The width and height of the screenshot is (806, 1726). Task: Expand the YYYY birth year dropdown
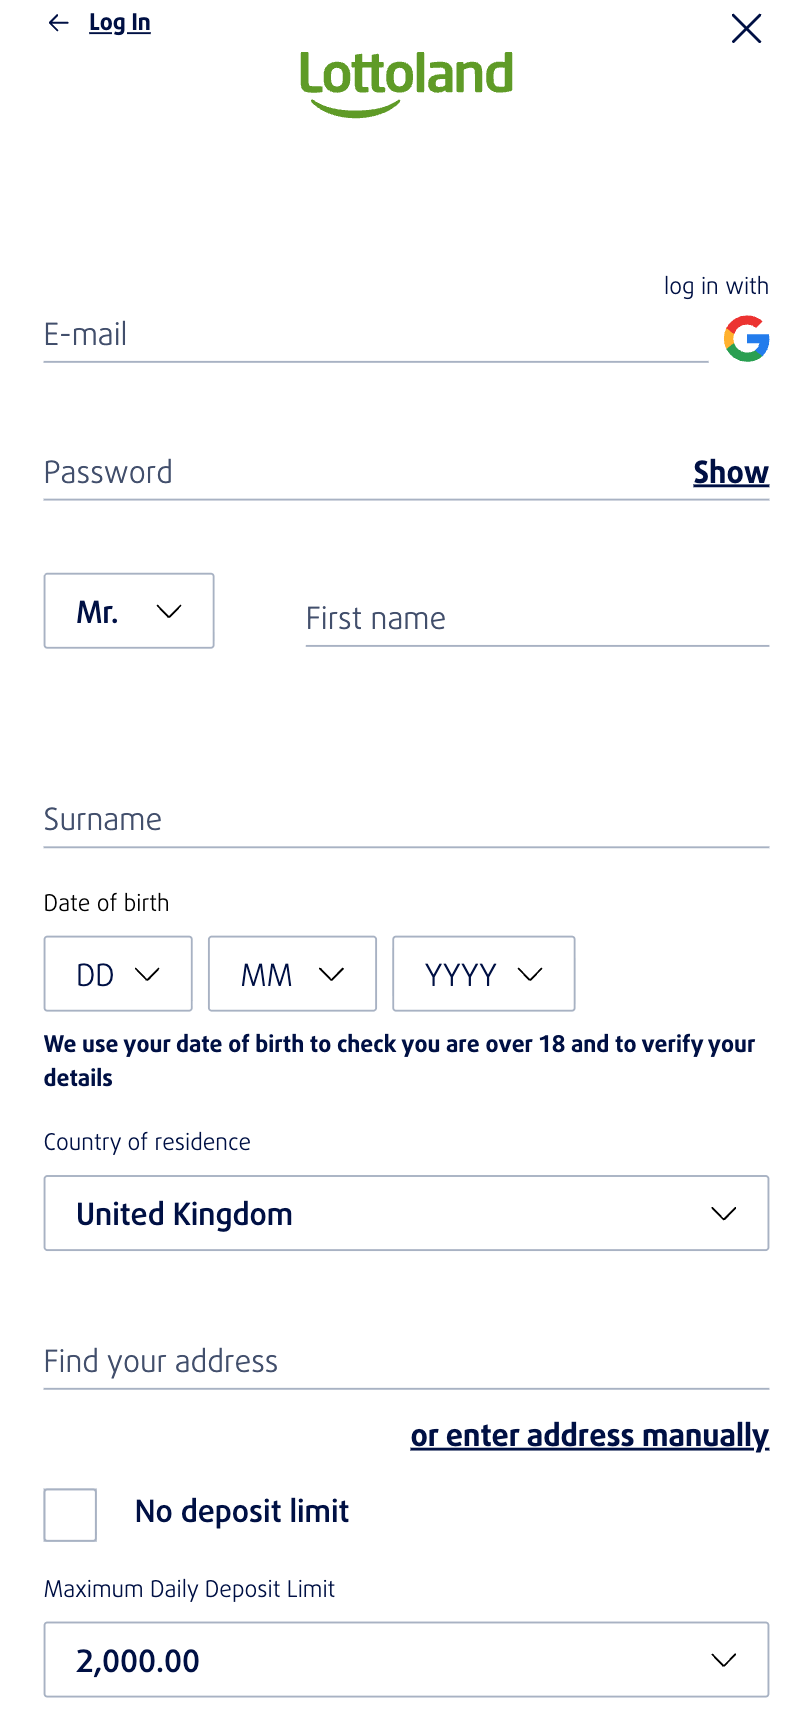pos(483,973)
